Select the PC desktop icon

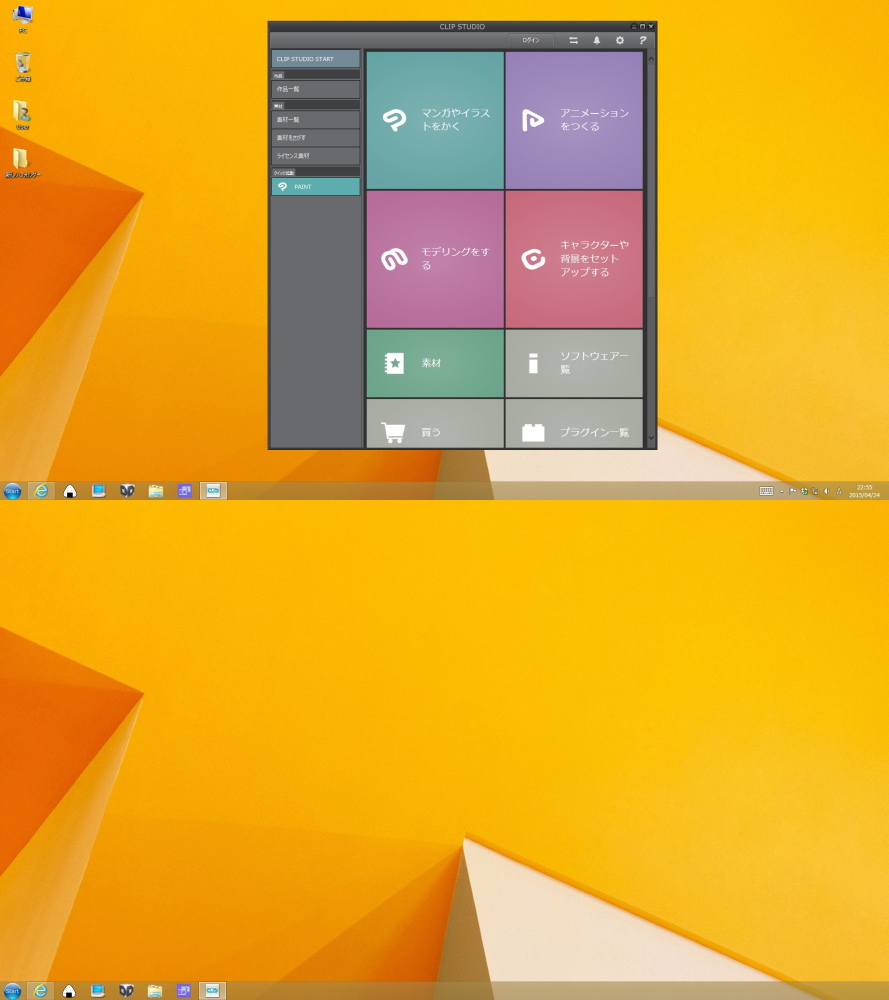point(23,18)
